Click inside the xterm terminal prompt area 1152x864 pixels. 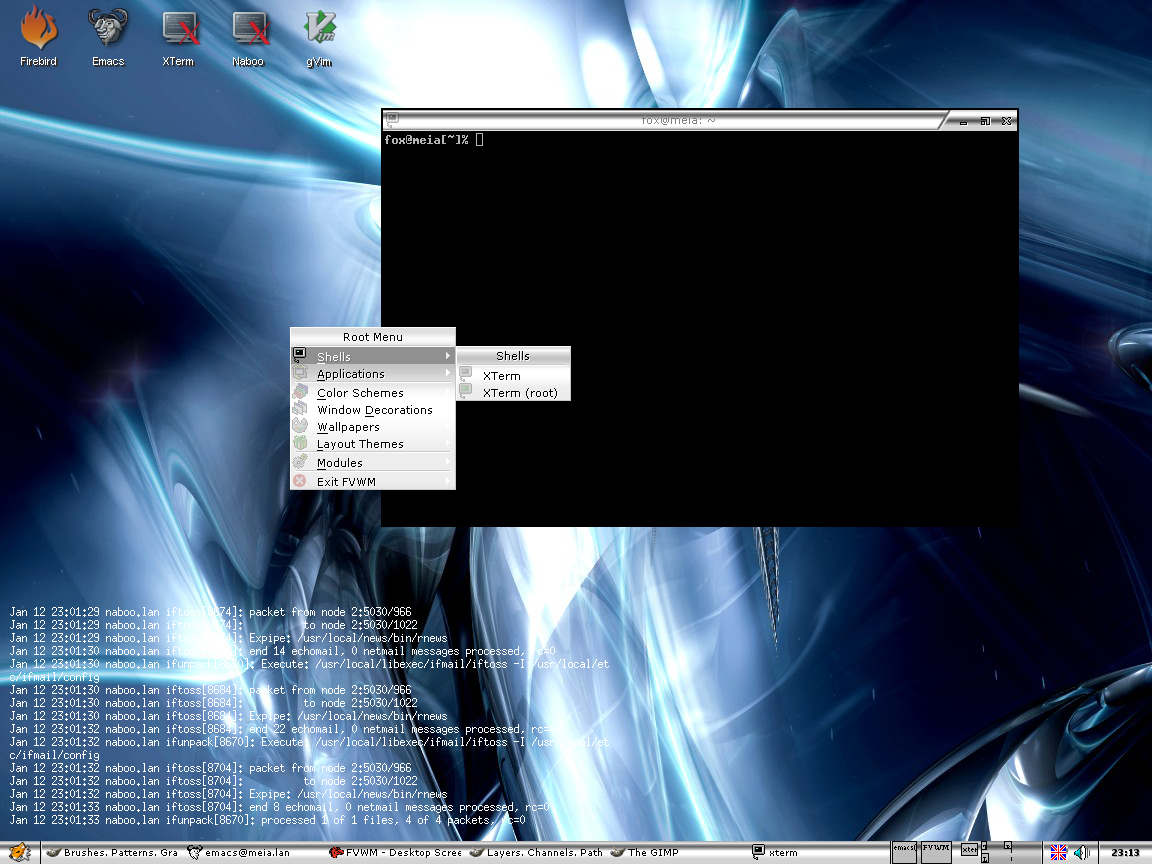click(x=699, y=328)
